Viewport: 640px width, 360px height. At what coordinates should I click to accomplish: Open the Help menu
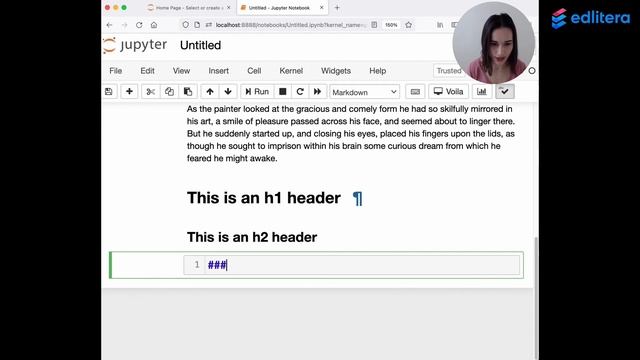(378, 71)
